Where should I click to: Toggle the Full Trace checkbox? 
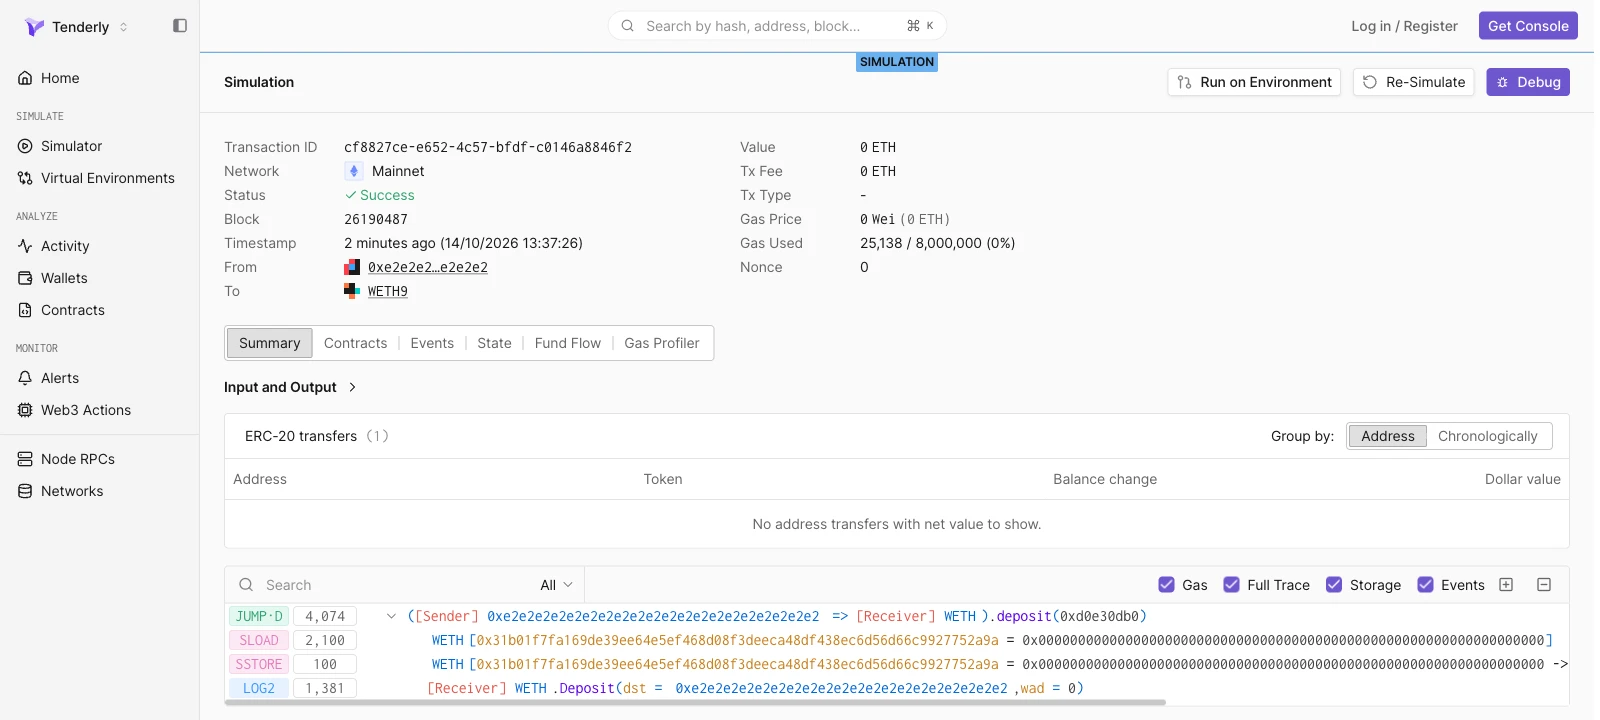tap(1231, 585)
